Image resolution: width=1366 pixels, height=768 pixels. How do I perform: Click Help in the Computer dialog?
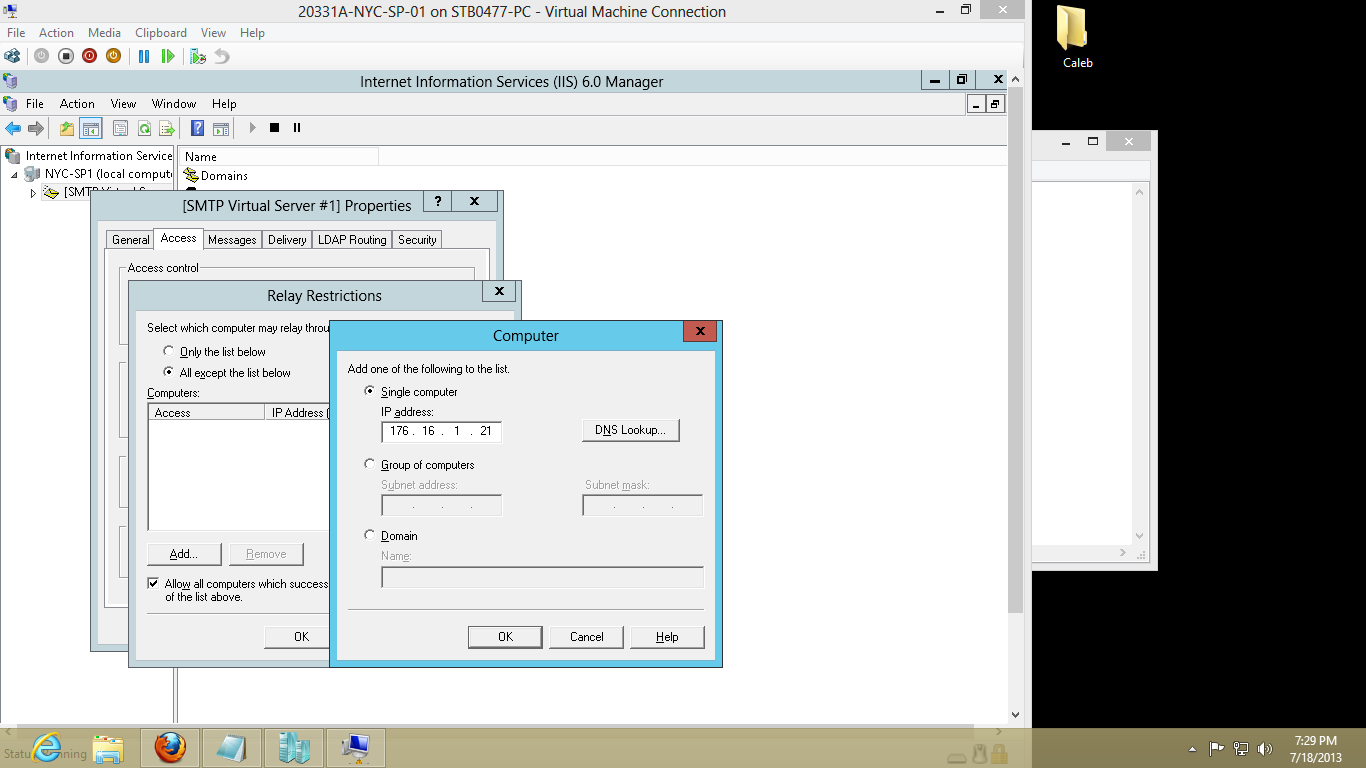pos(667,637)
